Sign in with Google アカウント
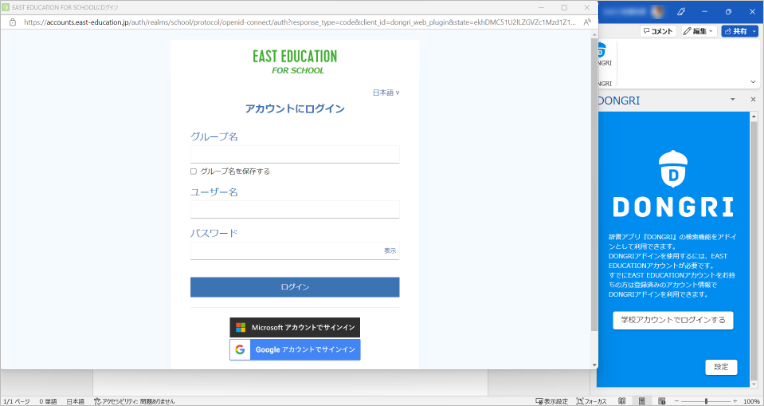The width and height of the screenshot is (764, 406). pyautogui.click(x=295, y=350)
